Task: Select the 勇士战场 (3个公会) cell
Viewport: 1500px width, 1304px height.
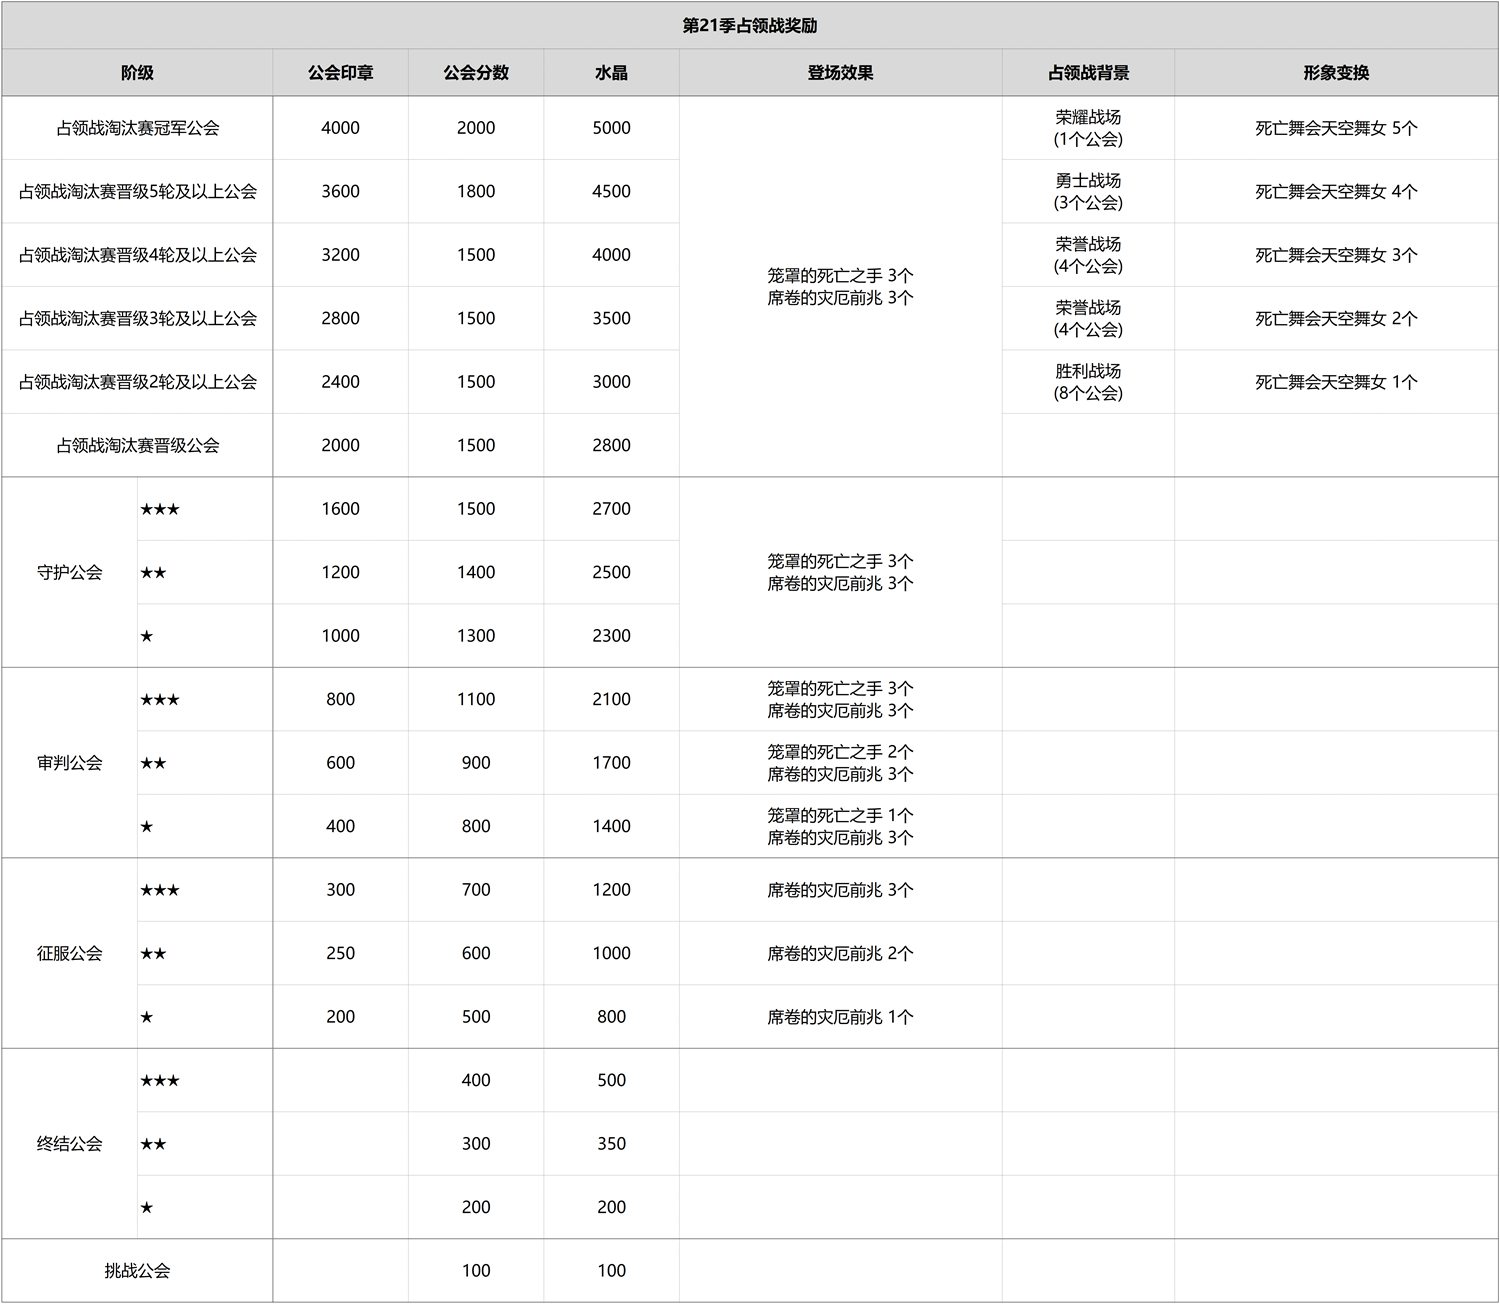Action: coord(1088,192)
